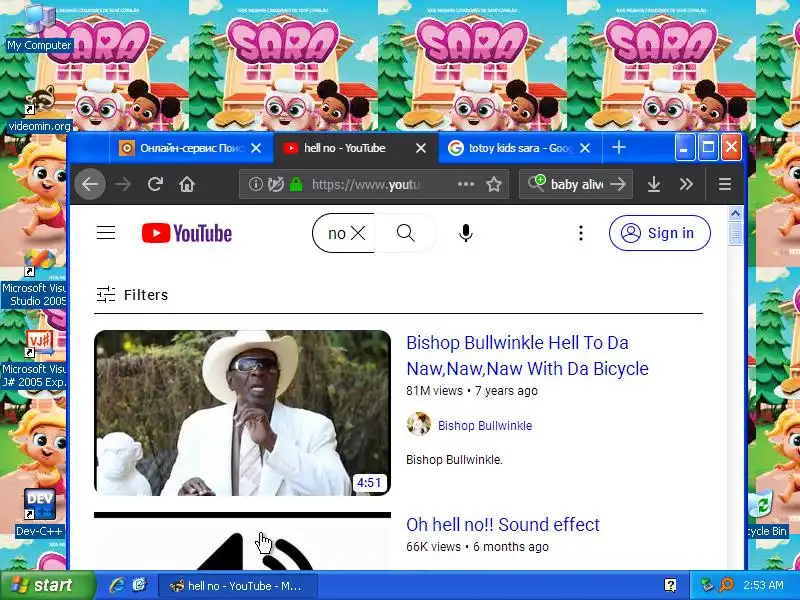
Task: Search by voice using the microphone
Action: pyautogui.click(x=465, y=233)
